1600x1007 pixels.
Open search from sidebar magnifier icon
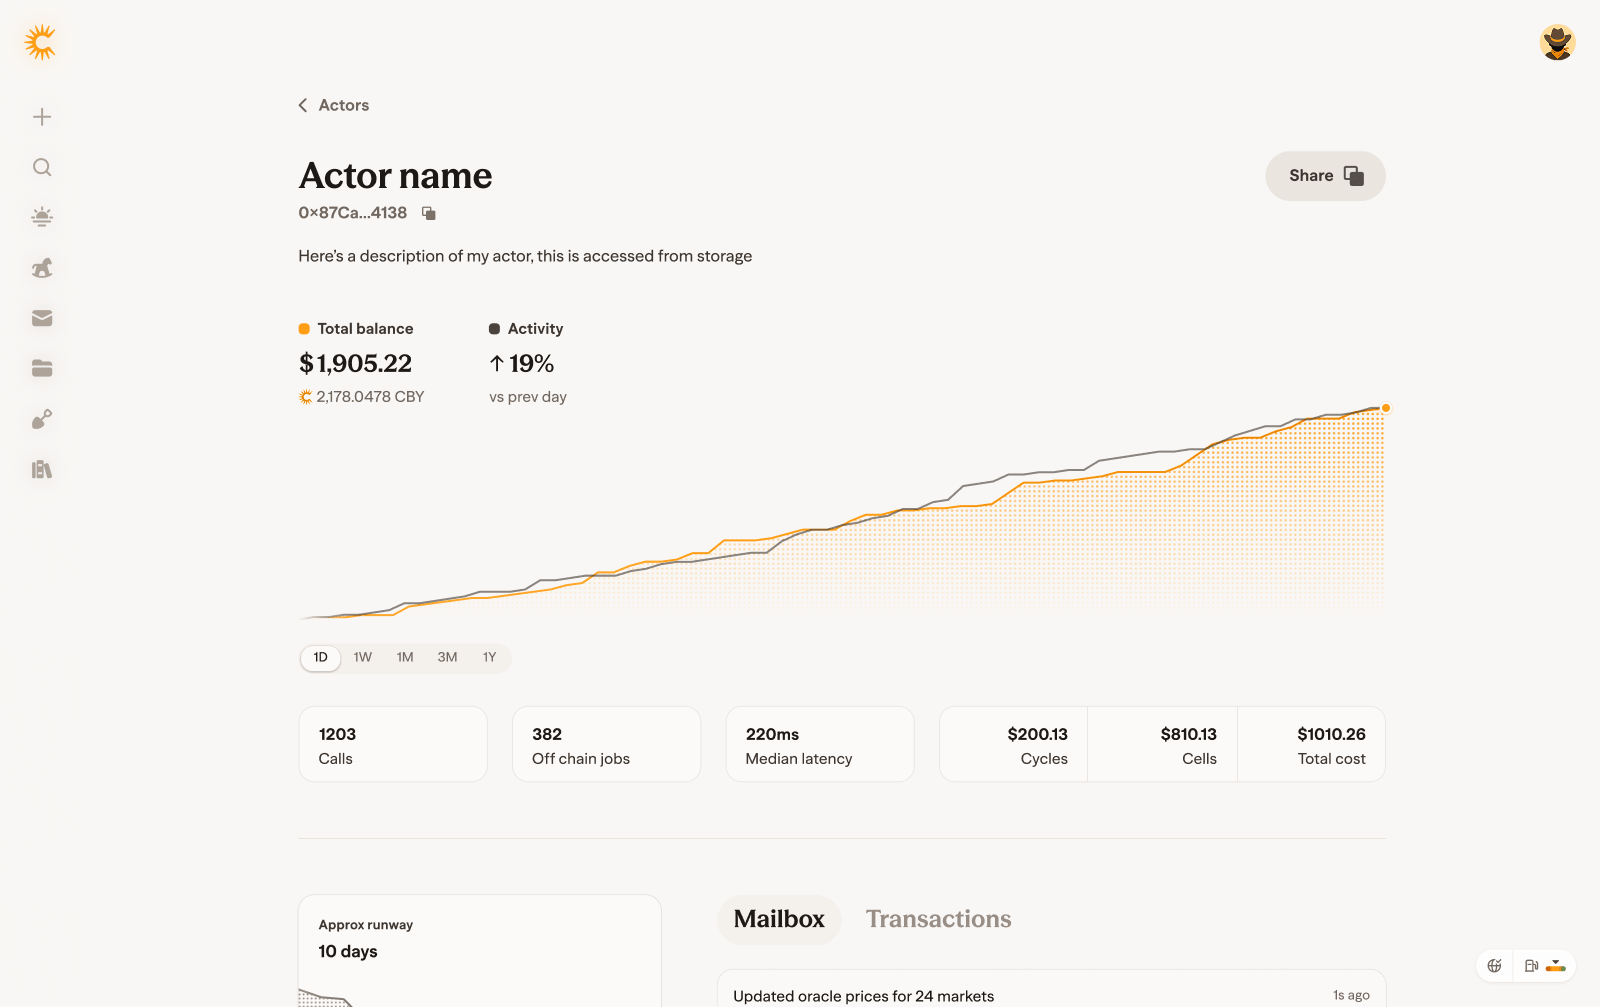(42, 167)
